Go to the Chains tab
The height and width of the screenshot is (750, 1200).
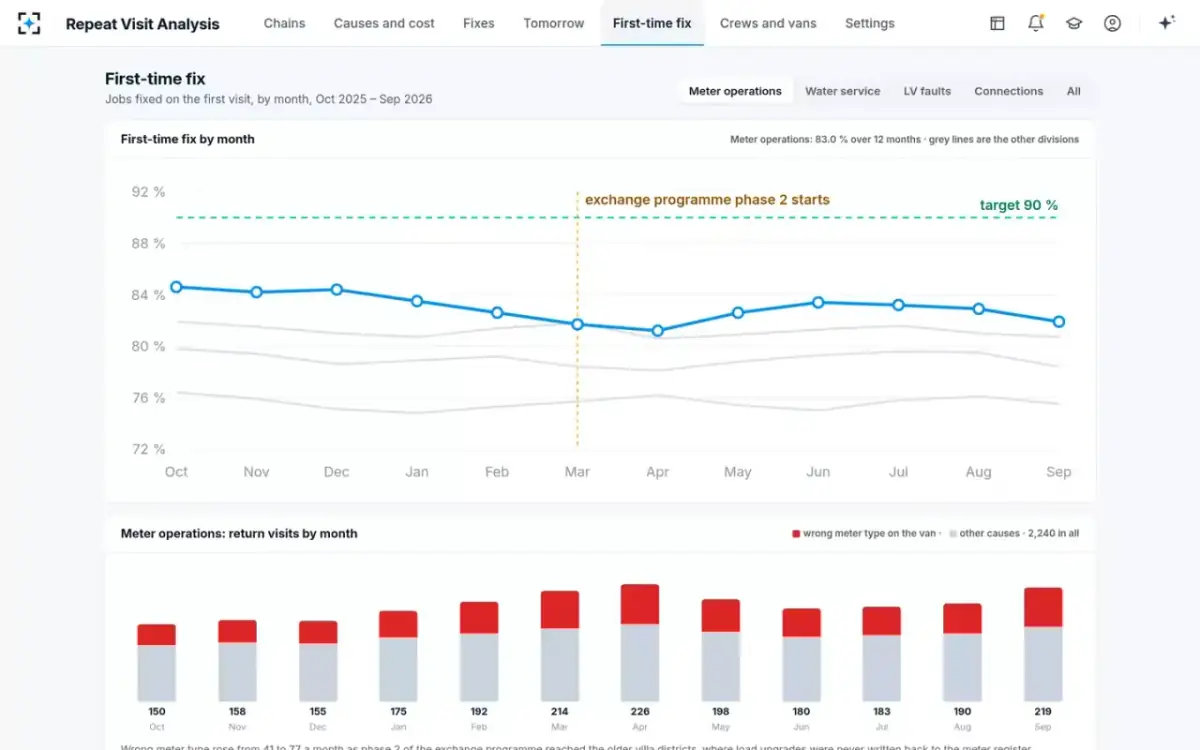(x=284, y=23)
